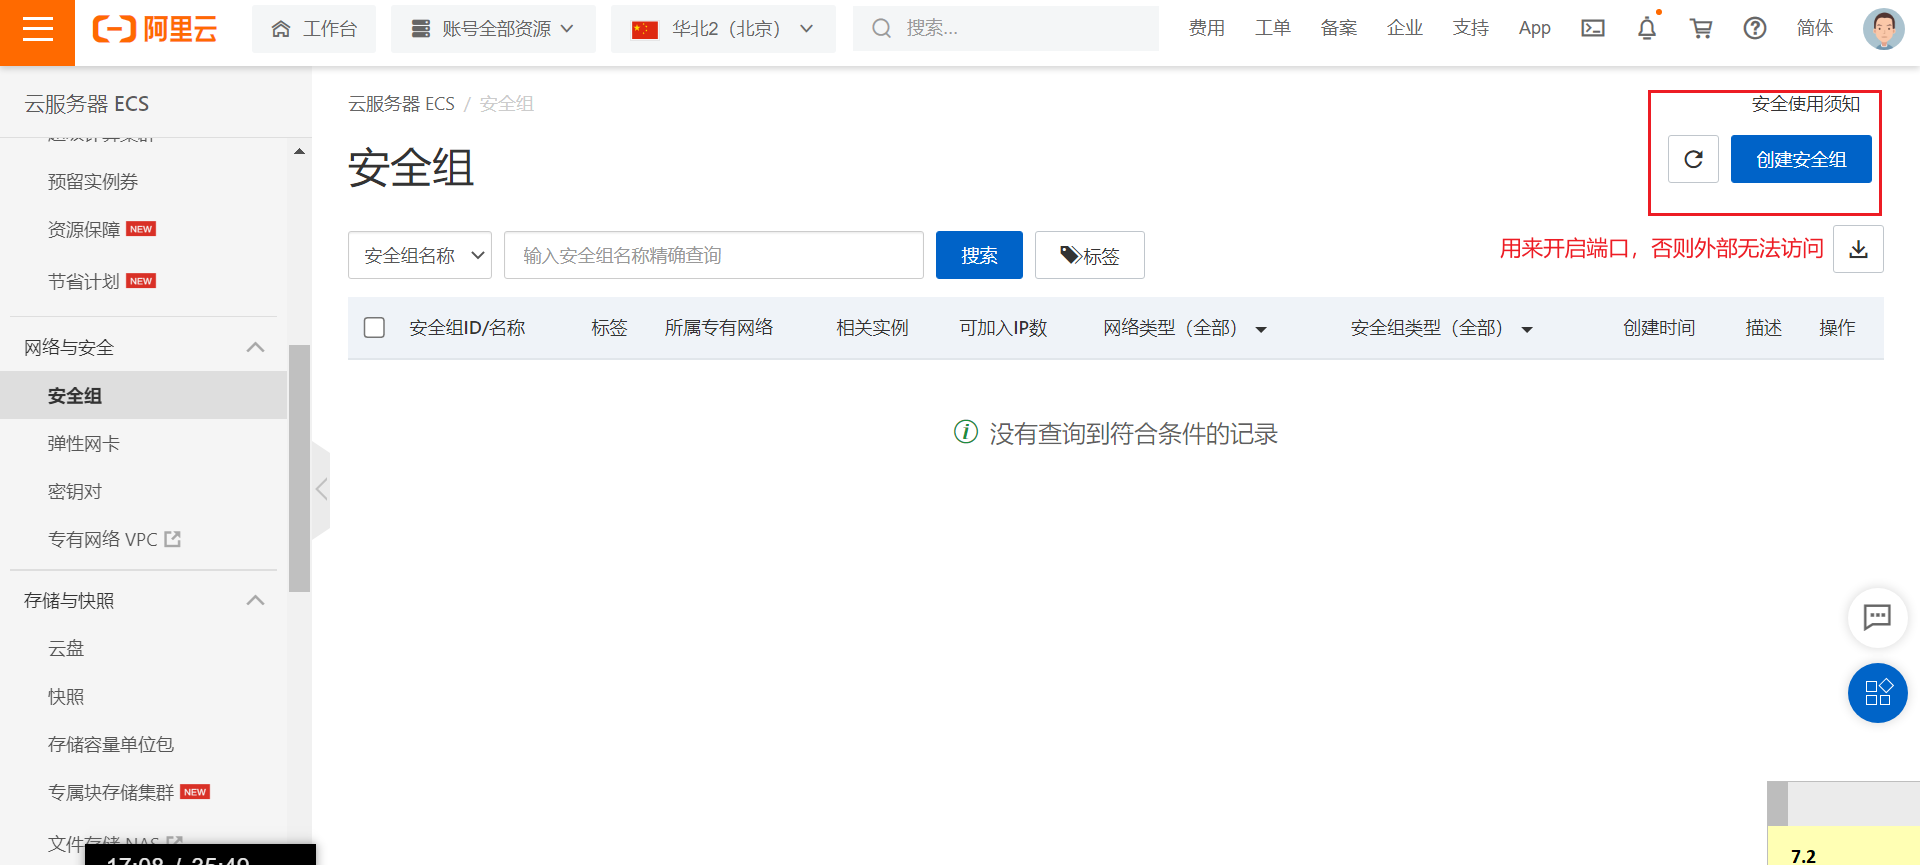The width and height of the screenshot is (1920, 865).
Task: Open the shopping cart
Action: click(x=1701, y=28)
